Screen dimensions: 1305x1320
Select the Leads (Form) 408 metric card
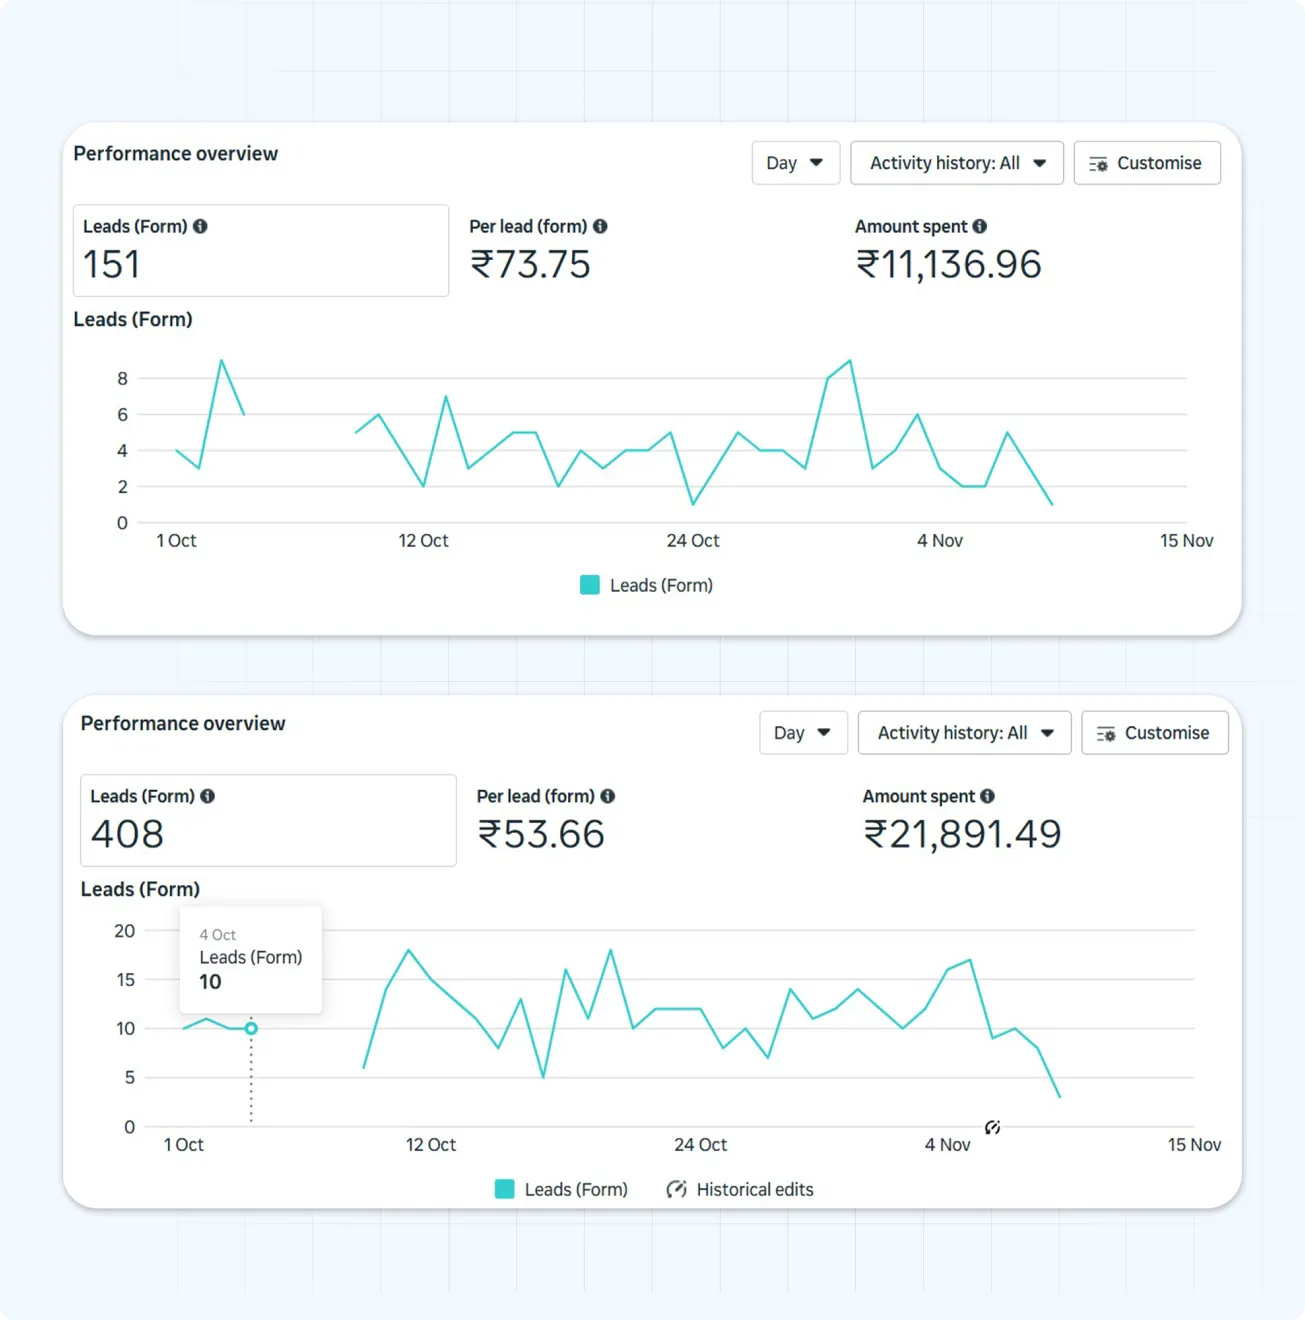[x=268, y=821]
